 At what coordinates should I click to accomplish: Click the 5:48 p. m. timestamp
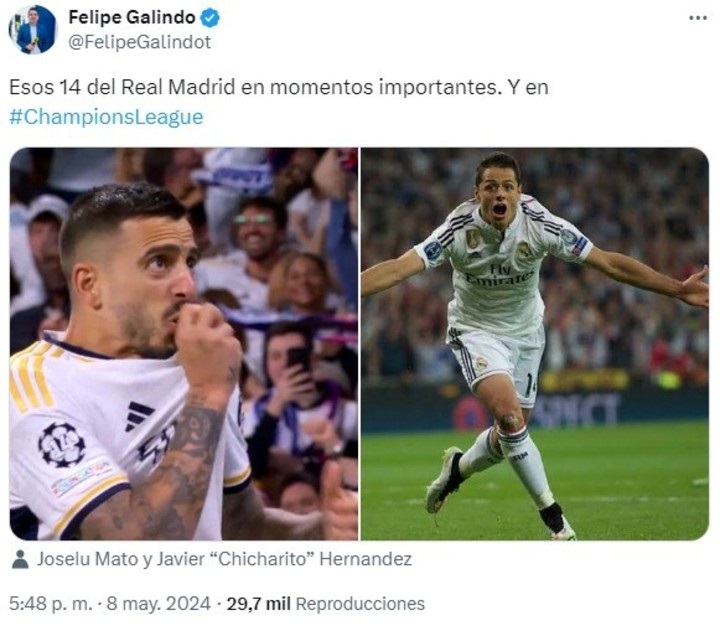tap(51, 603)
